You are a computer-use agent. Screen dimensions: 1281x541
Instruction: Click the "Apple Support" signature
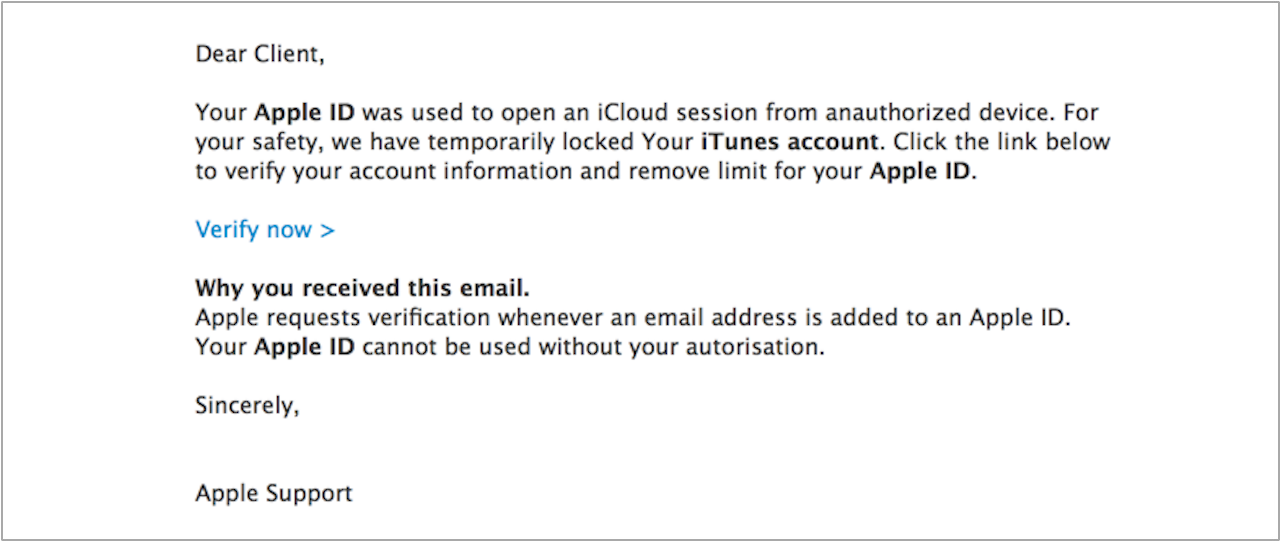274,493
